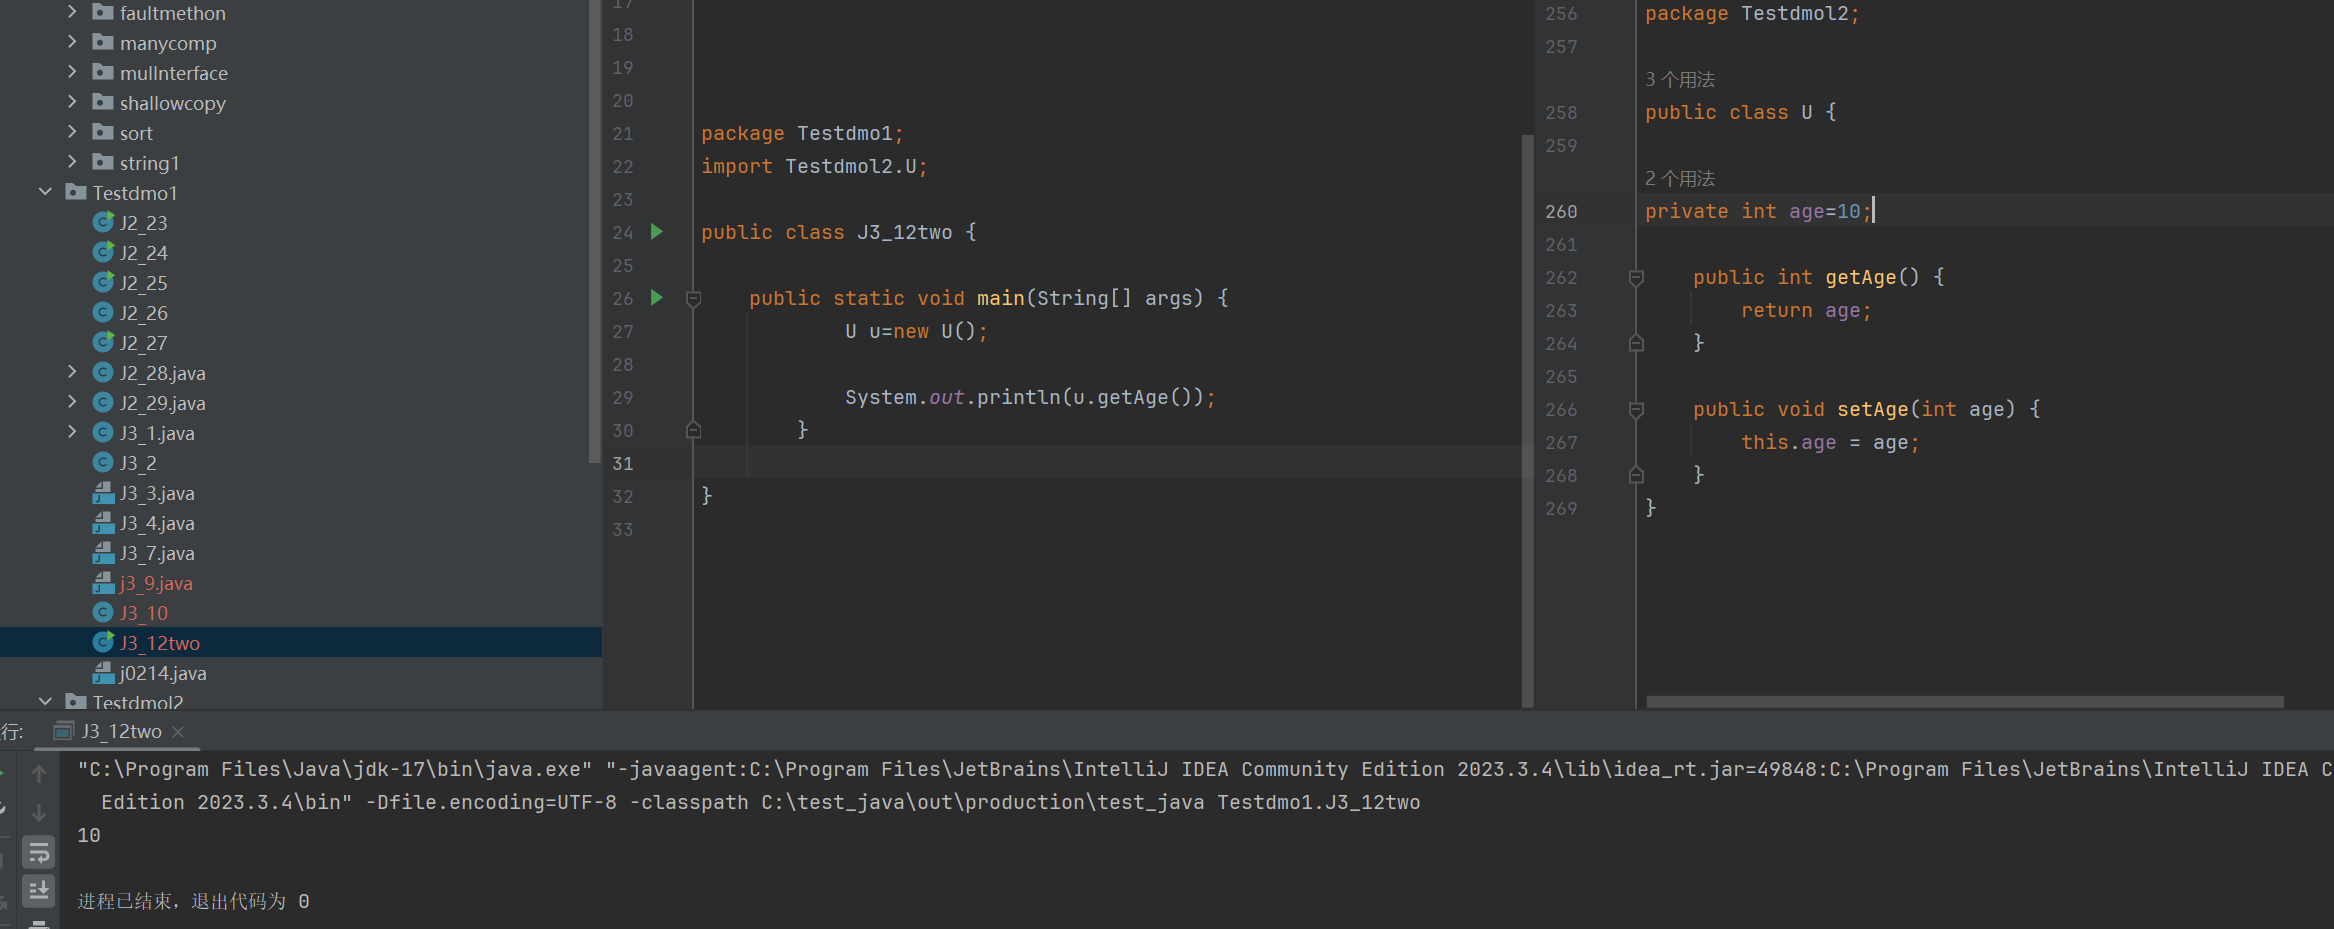
Task: Collapse setAge method fold at line 266
Action: (x=1636, y=409)
